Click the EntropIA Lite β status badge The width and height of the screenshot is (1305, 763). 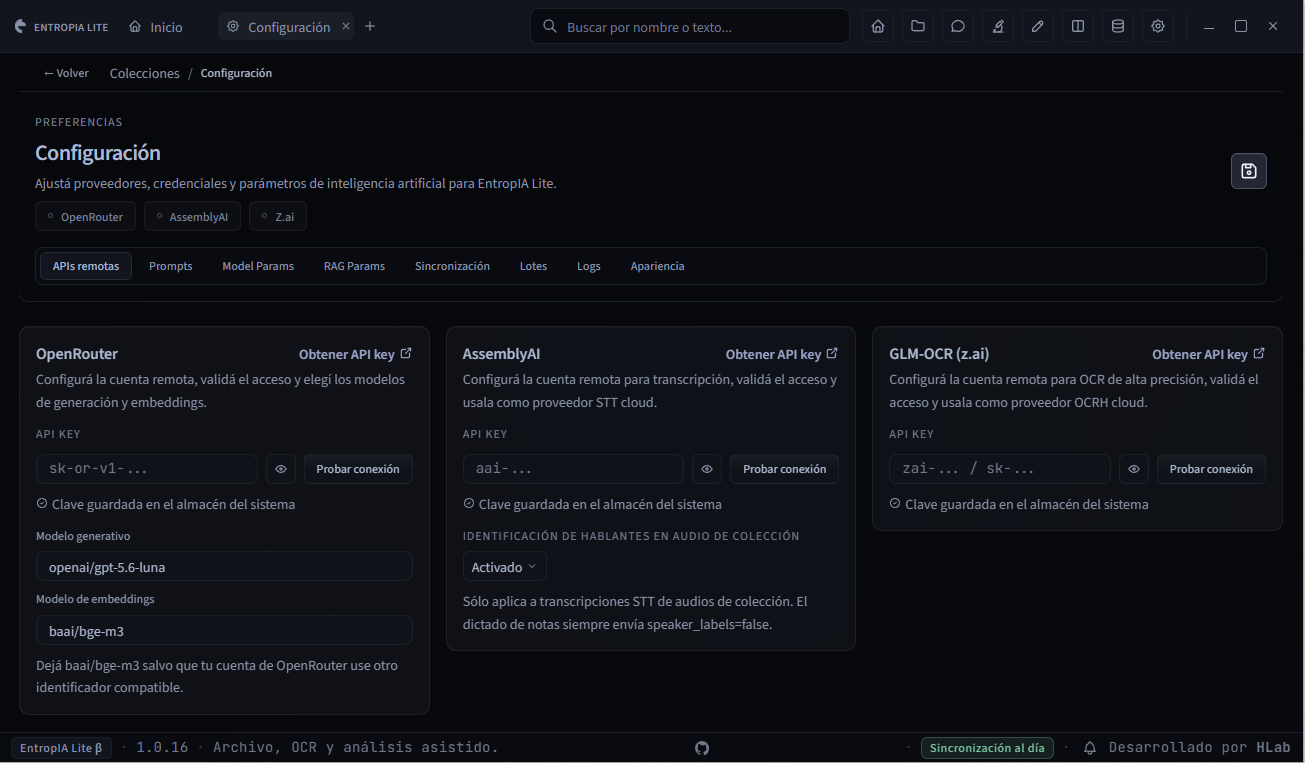(x=62, y=748)
